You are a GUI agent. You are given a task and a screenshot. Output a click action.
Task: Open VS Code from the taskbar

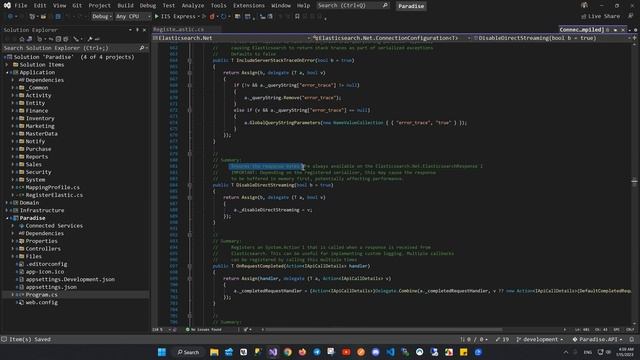coord(390,352)
